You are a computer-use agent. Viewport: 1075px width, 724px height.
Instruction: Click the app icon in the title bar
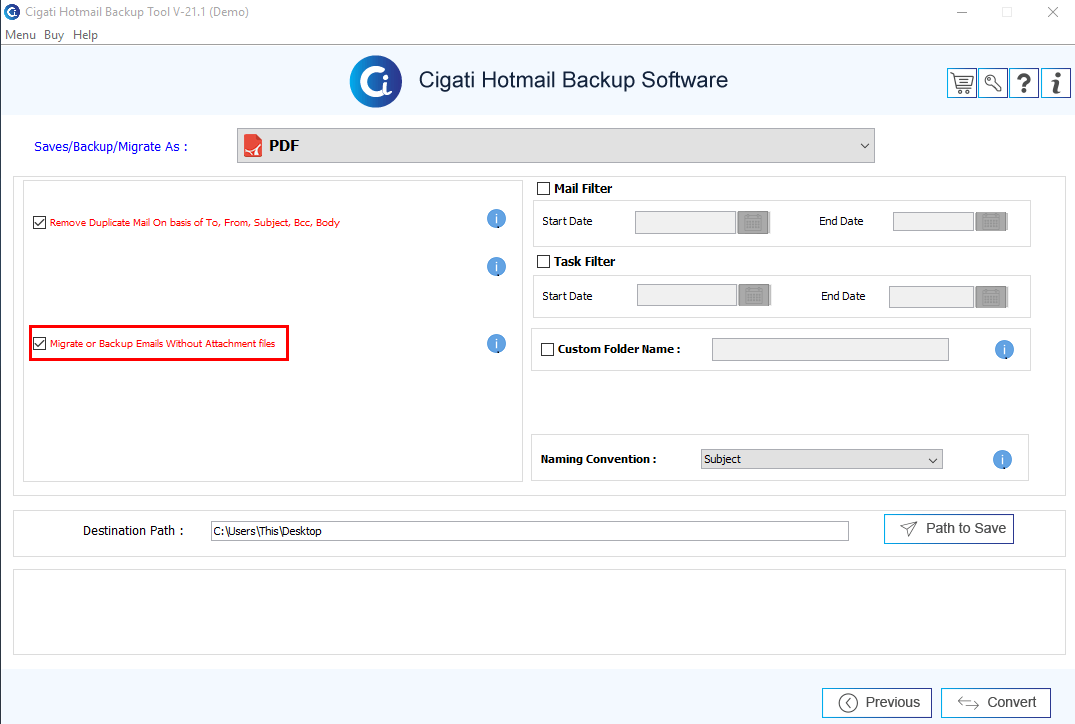pyautogui.click(x=12, y=12)
